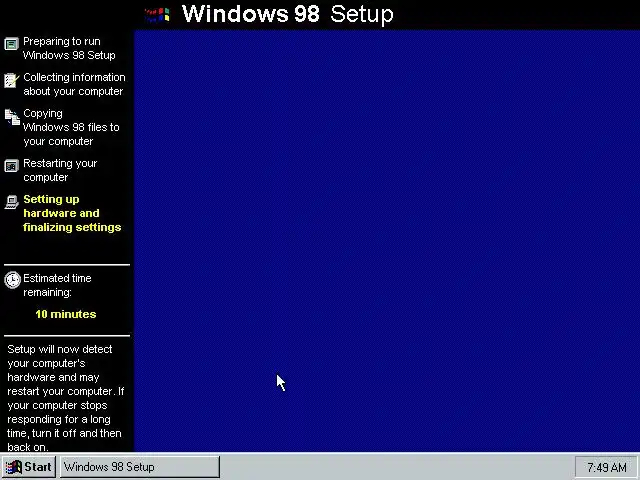The image size is (640, 480).
Task: Click the 'Windows 98 Setup' title text
Action: 287,14
